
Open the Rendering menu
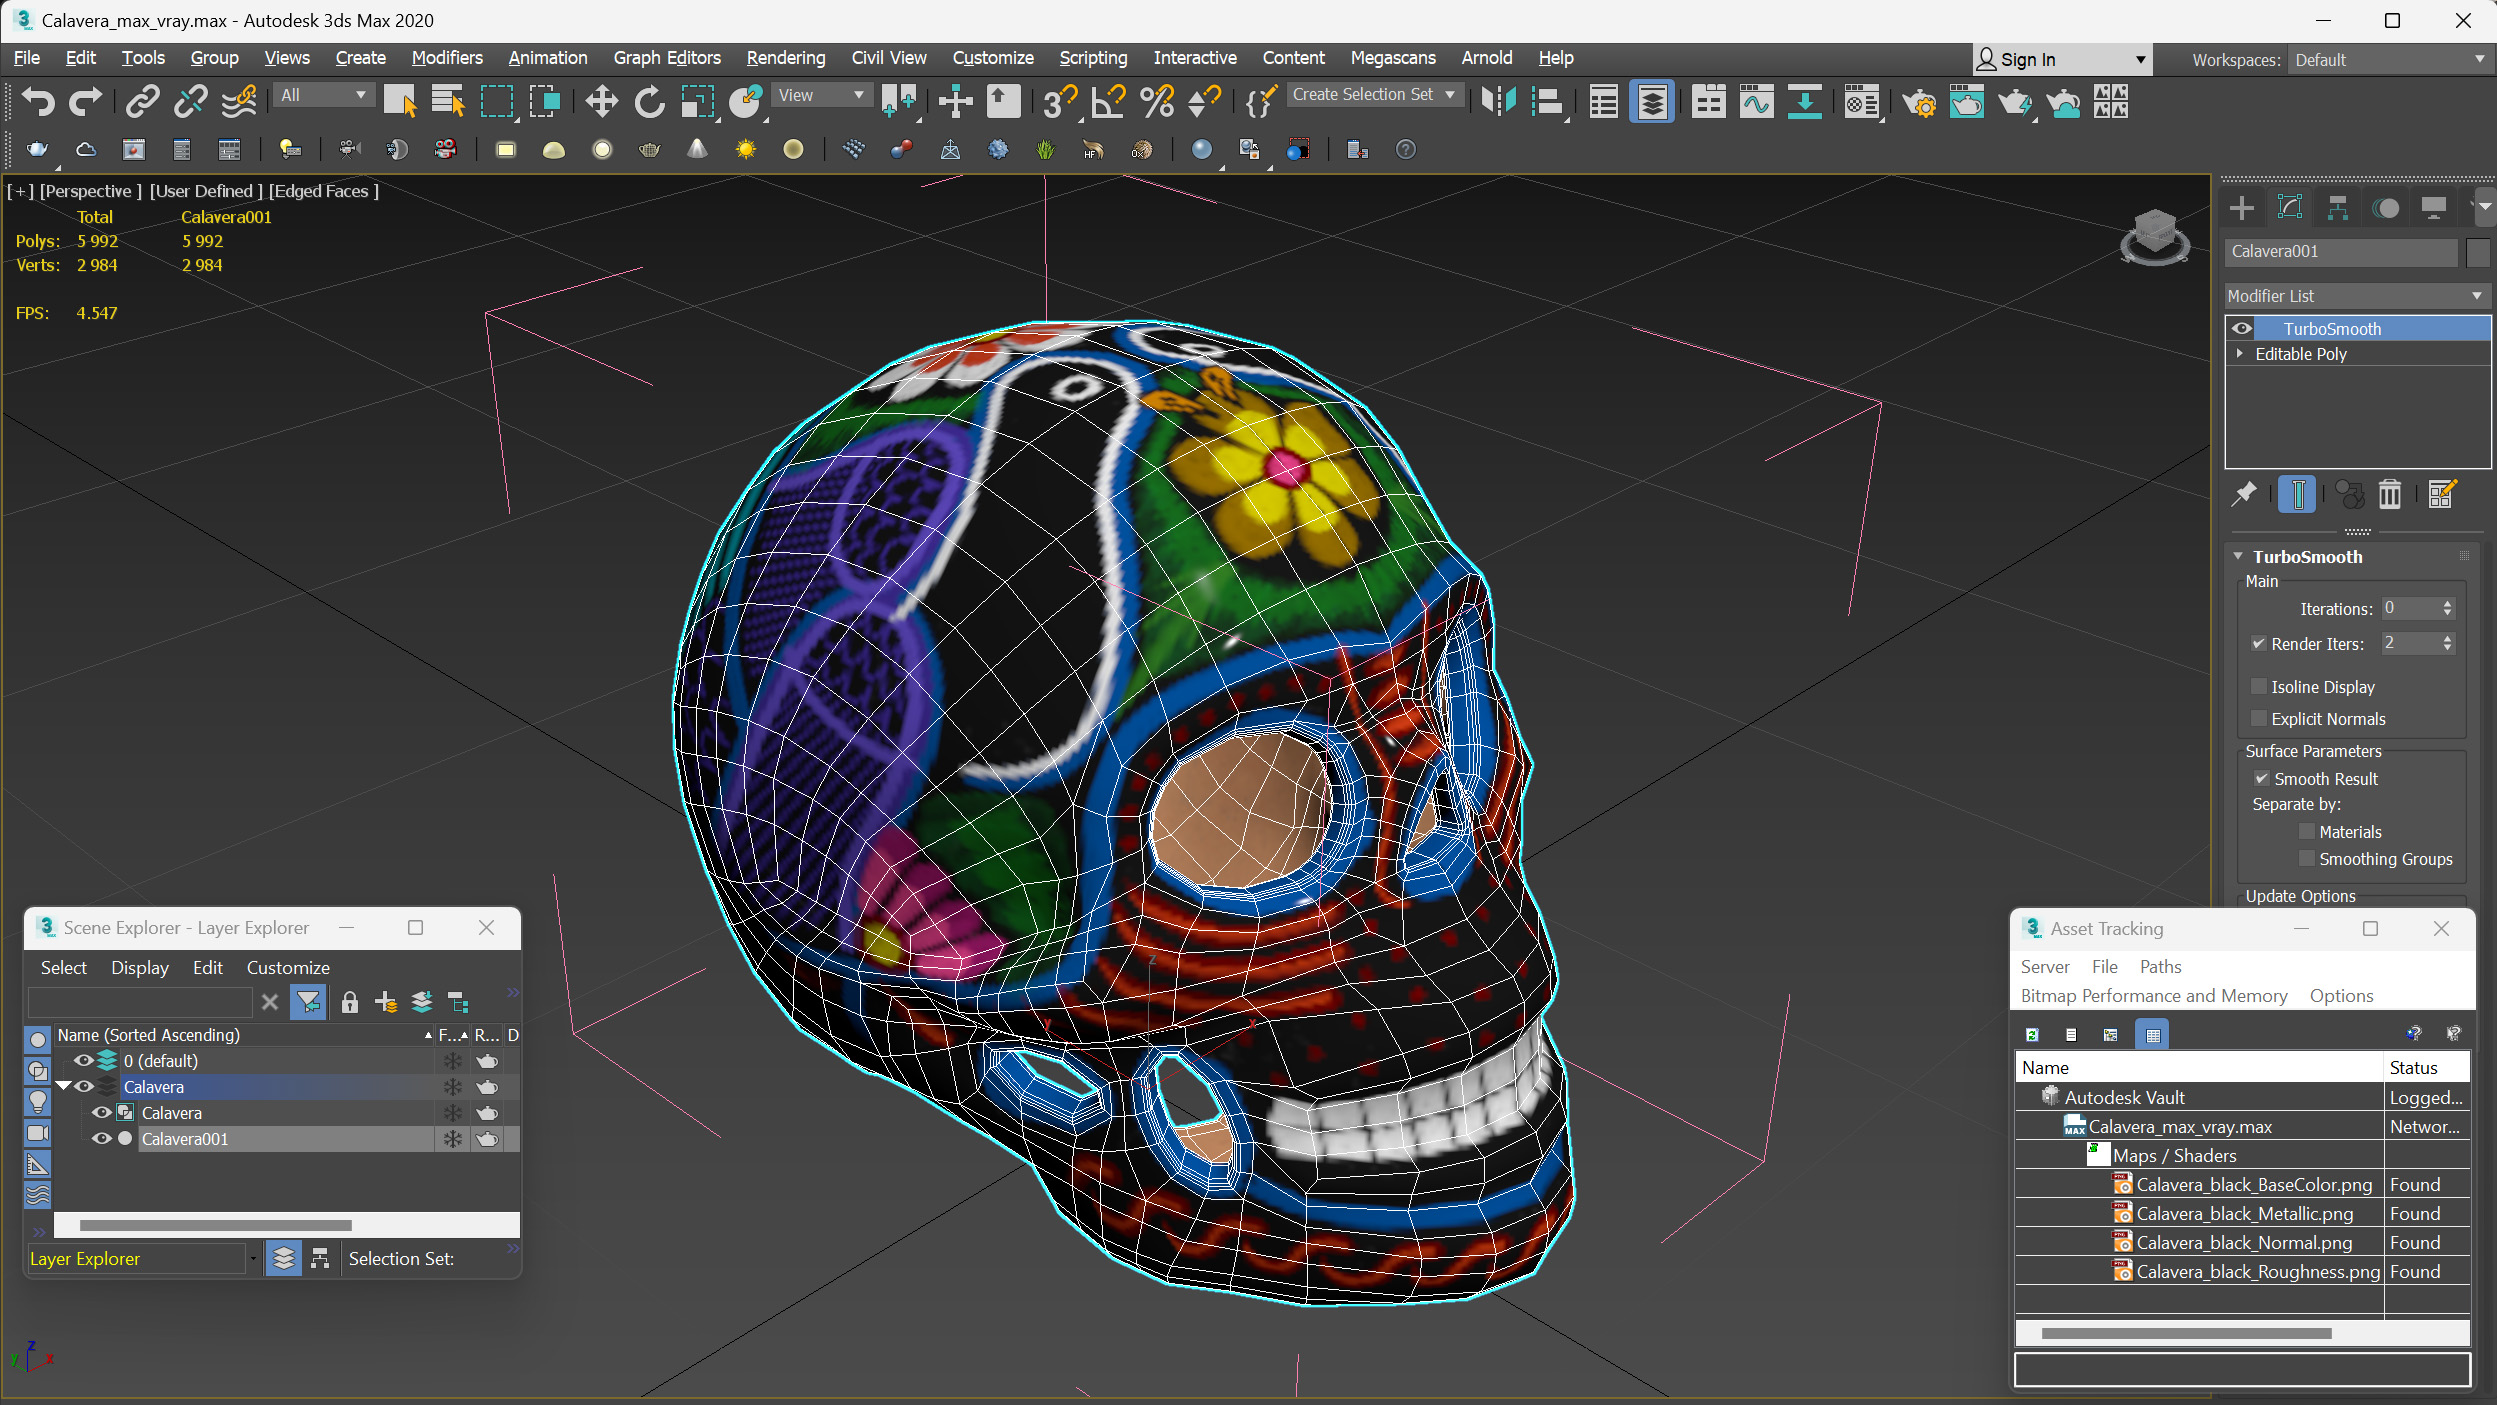tap(784, 57)
